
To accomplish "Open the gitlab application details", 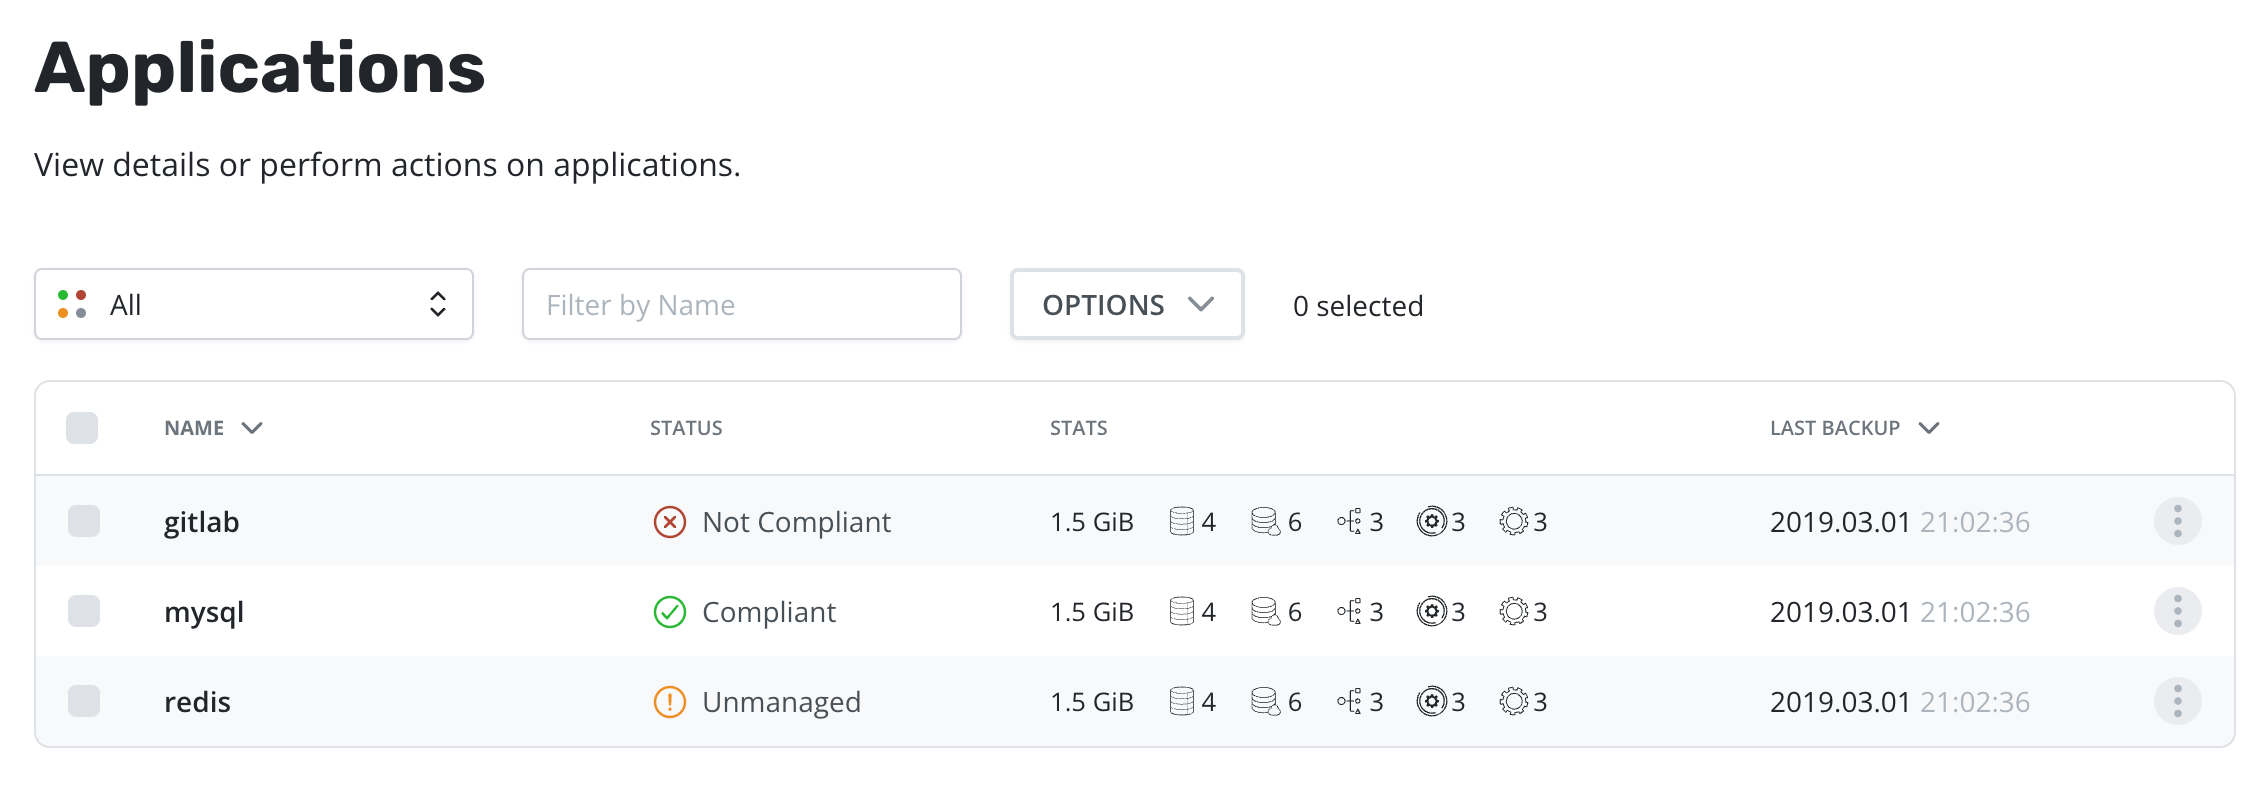I will pyautogui.click(x=201, y=522).
